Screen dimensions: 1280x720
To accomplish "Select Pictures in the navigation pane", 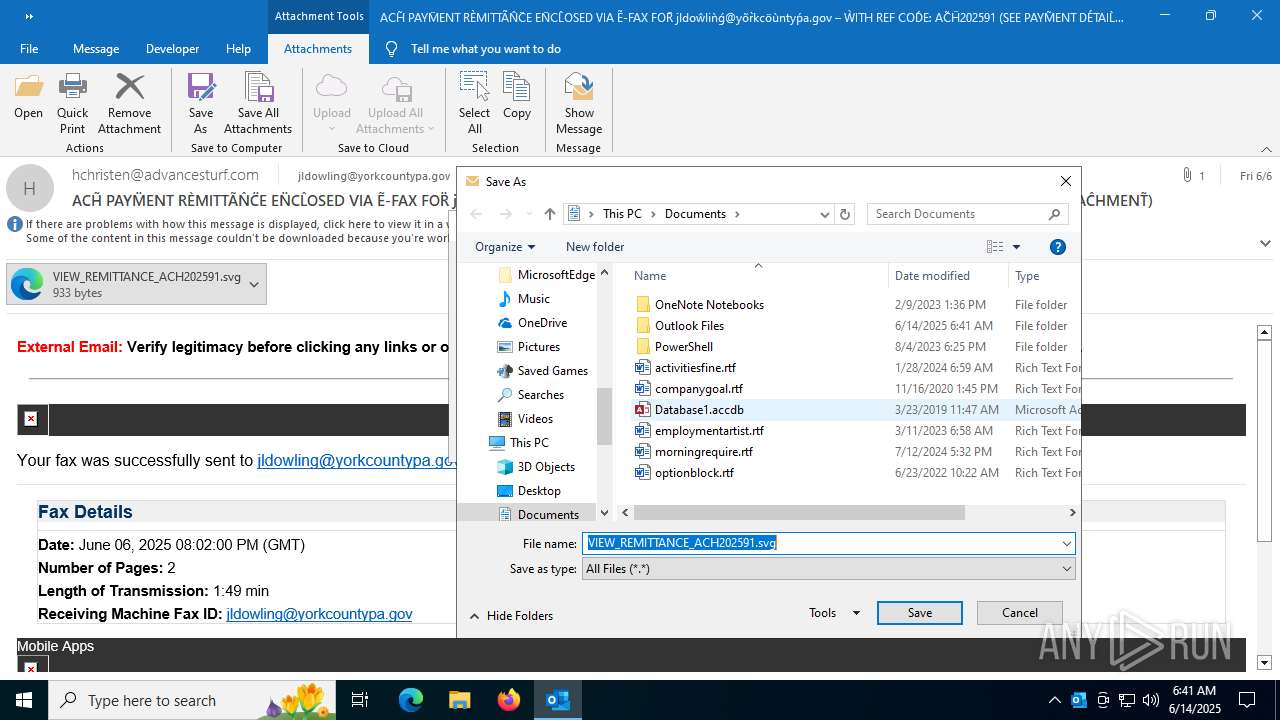I will click(x=538, y=346).
